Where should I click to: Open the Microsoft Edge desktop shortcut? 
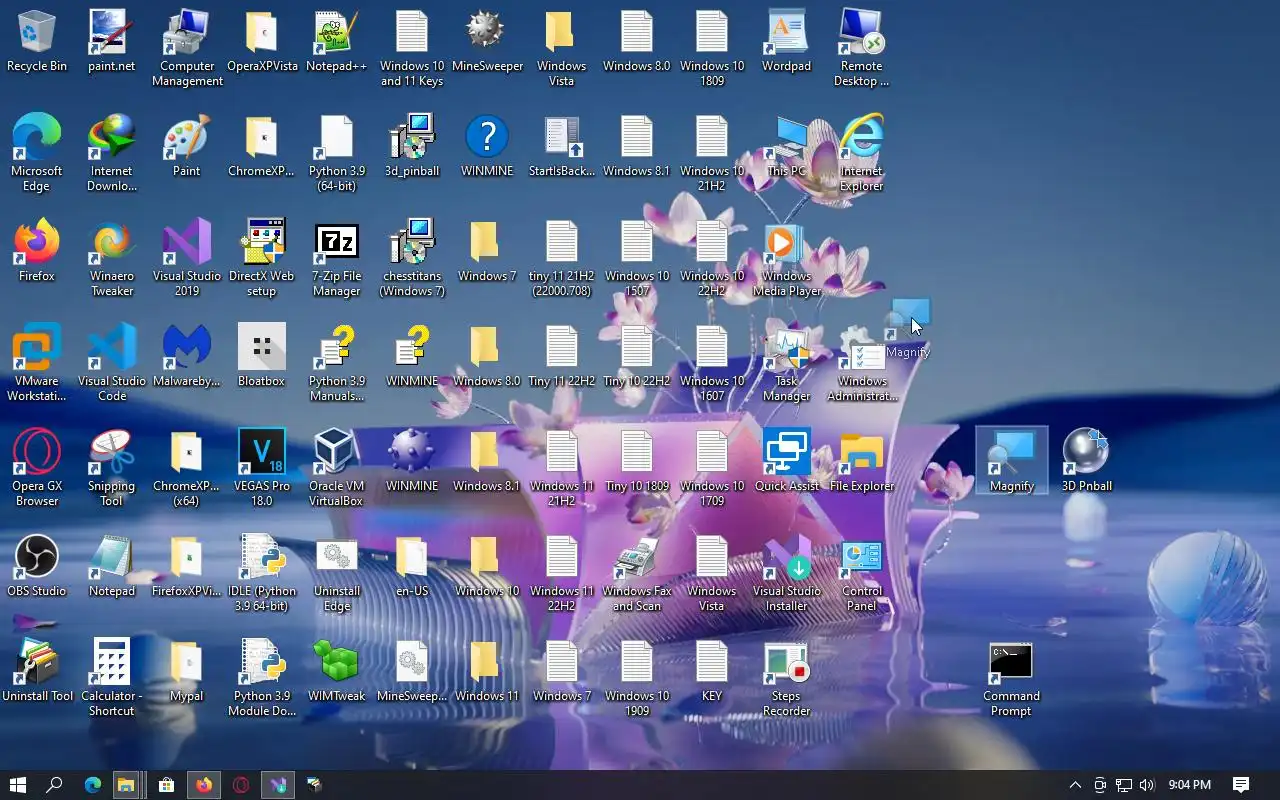(x=37, y=153)
